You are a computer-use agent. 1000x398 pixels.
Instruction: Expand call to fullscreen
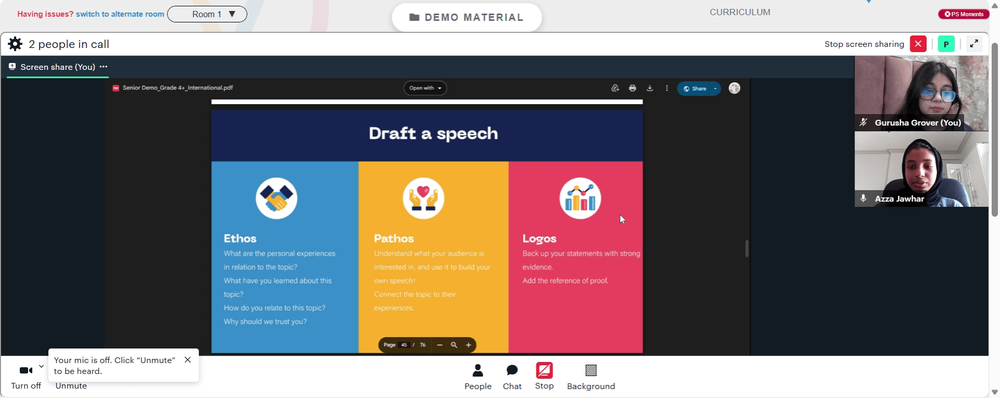click(x=974, y=44)
